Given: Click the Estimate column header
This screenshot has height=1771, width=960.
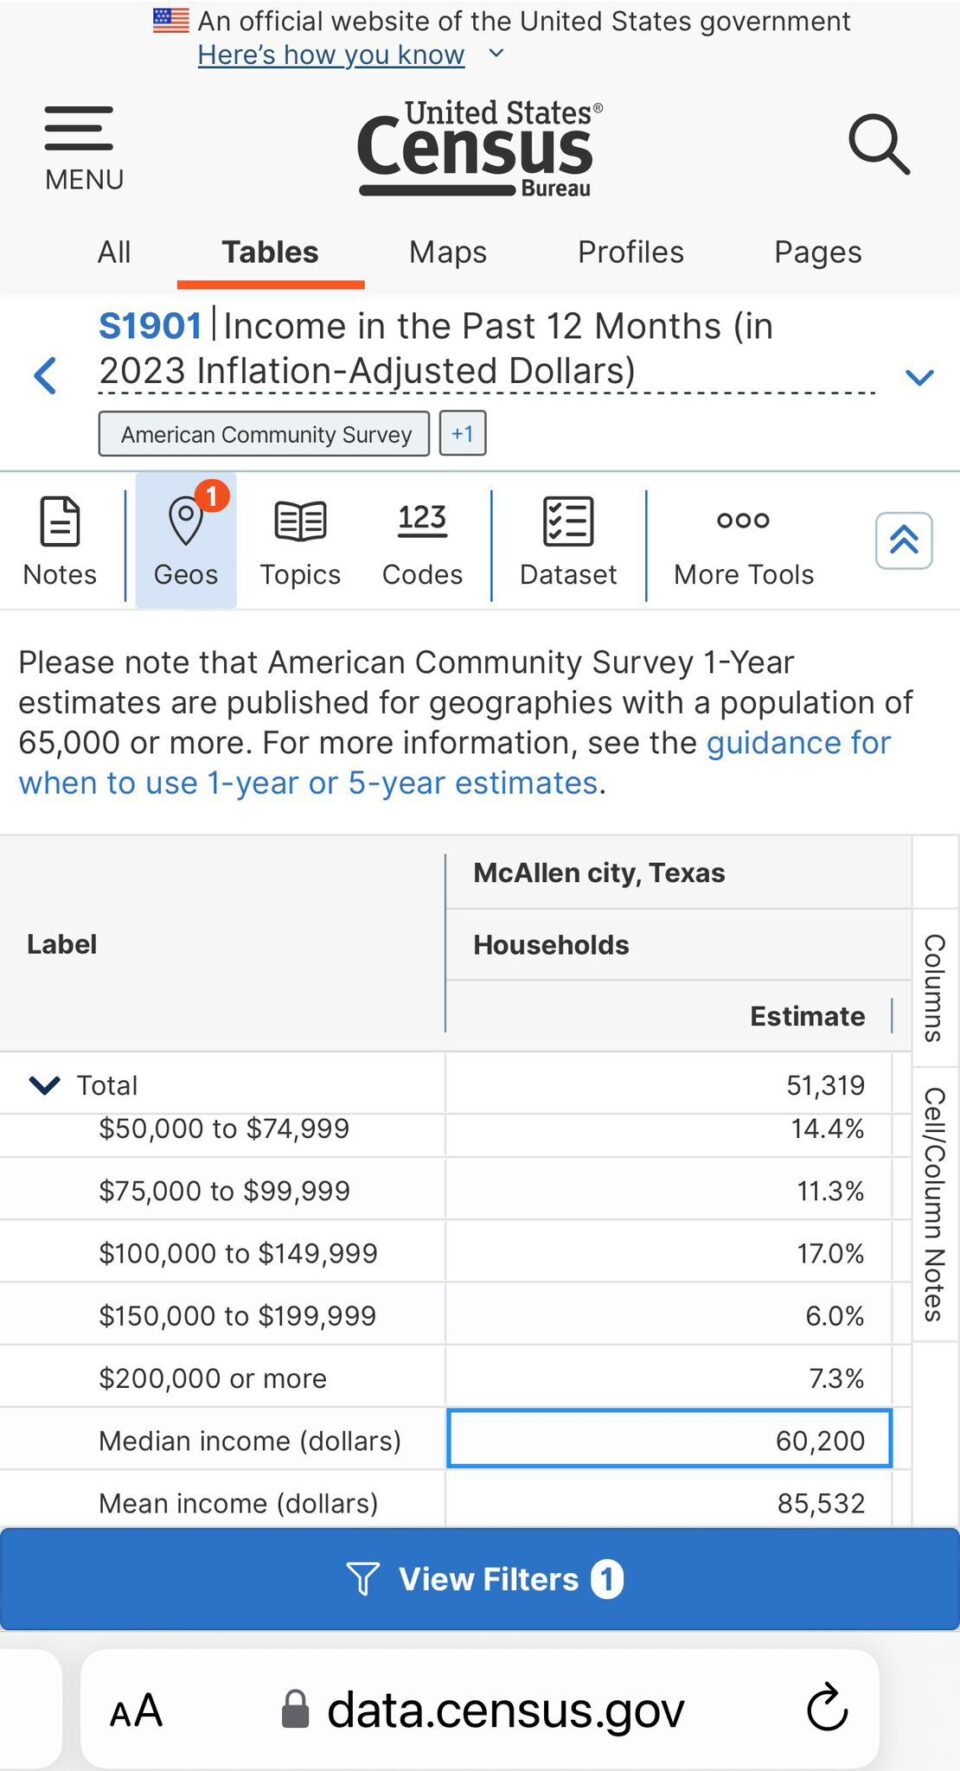Looking at the screenshot, I should pyautogui.click(x=807, y=1016).
